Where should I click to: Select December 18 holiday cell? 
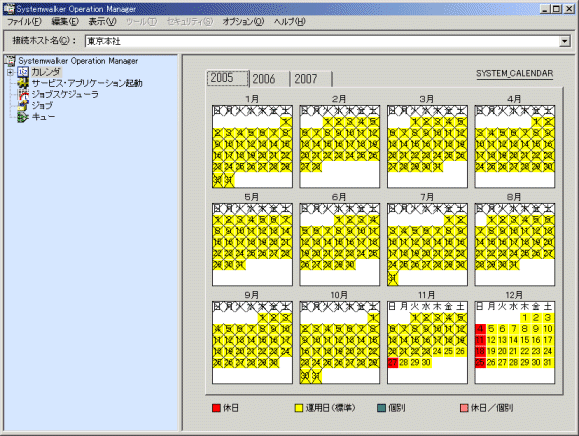coord(480,351)
